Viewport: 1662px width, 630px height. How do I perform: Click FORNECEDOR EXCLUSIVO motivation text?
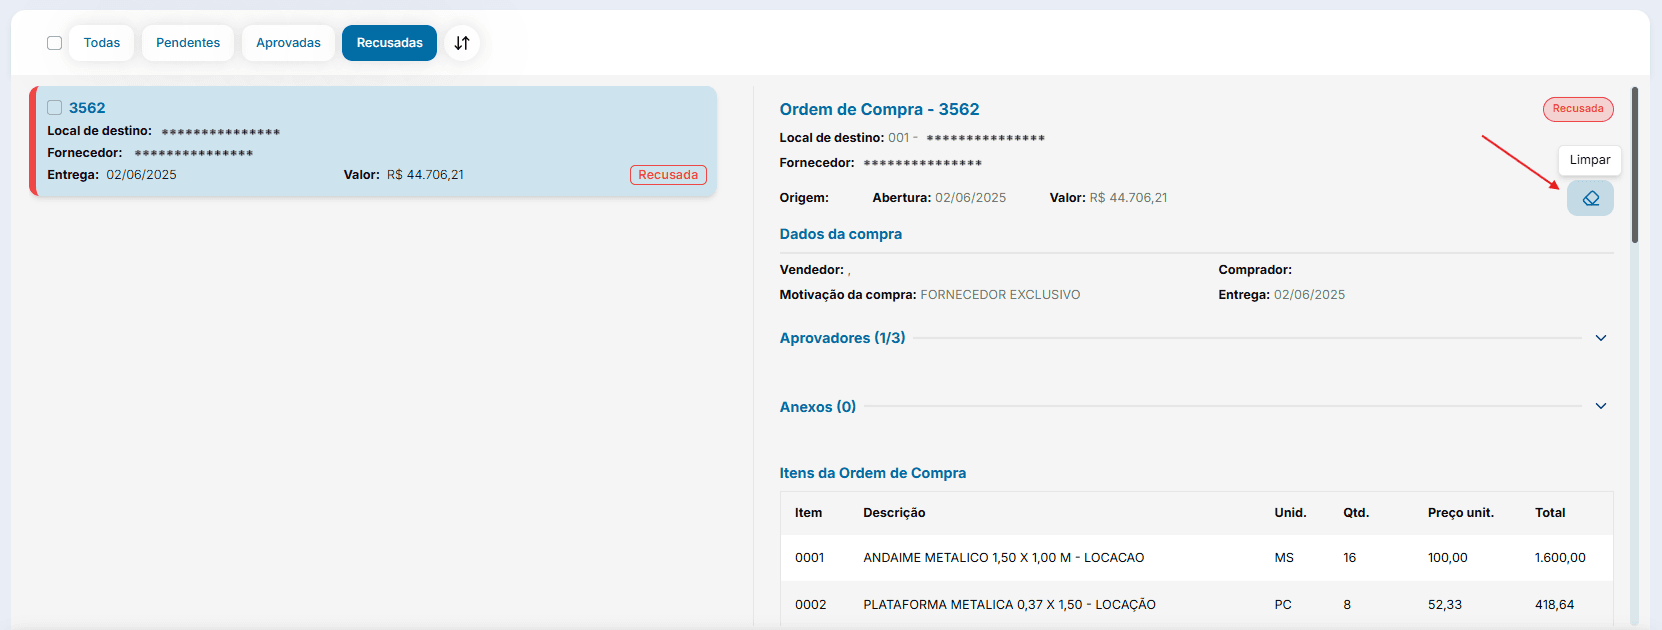coord(1000,295)
